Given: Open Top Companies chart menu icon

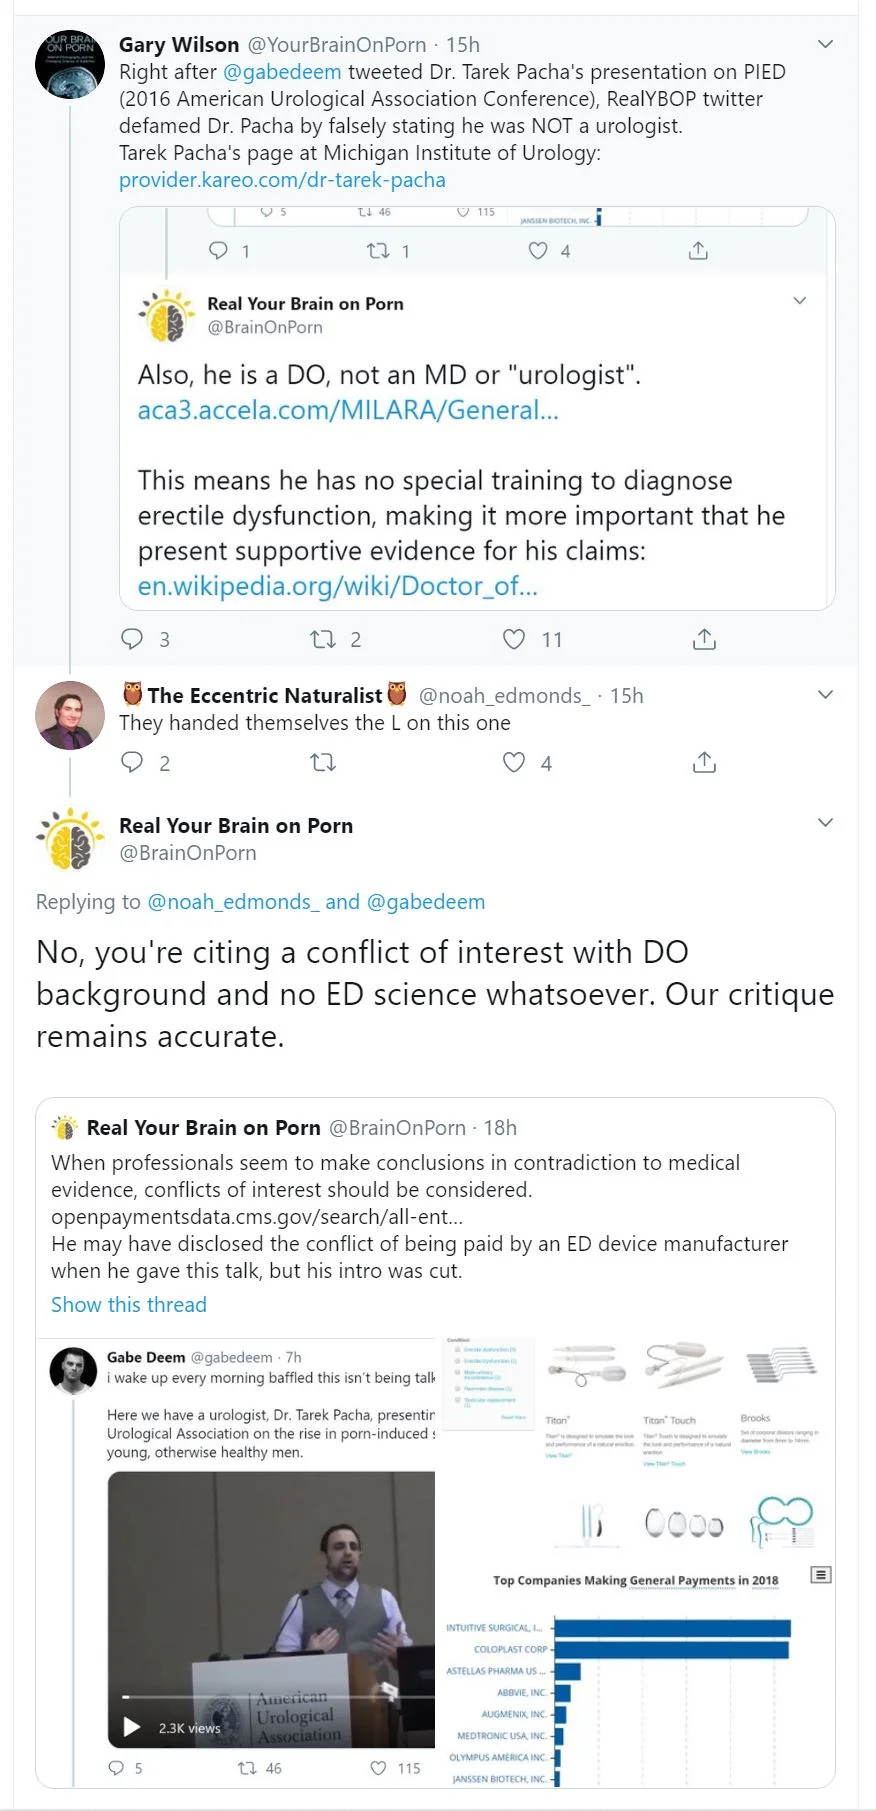Looking at the screenshot, I should [821, 1575].
